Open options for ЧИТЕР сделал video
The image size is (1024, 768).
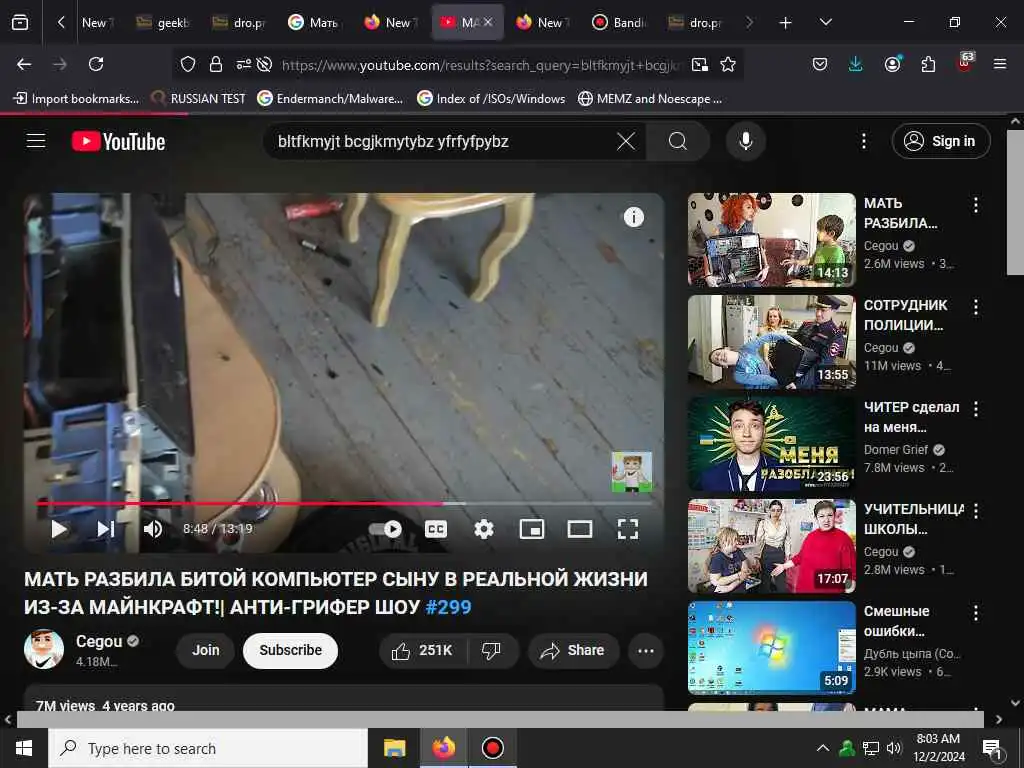pyautogui.click(x=976, y=409)
